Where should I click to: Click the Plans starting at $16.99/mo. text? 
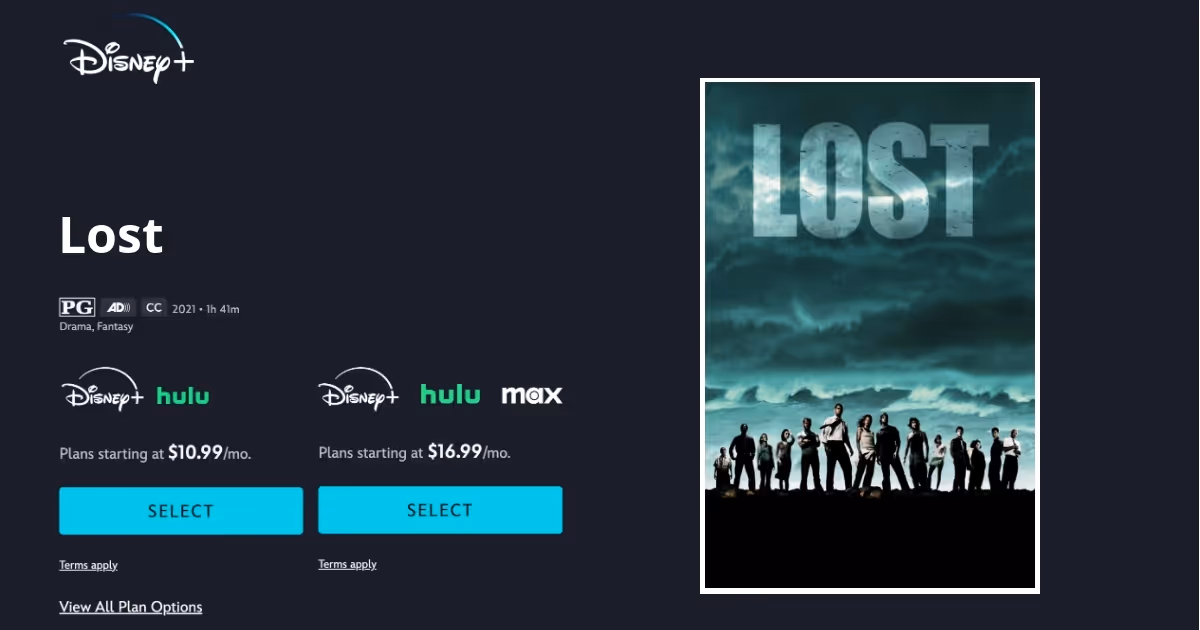(x=414, y=452)
